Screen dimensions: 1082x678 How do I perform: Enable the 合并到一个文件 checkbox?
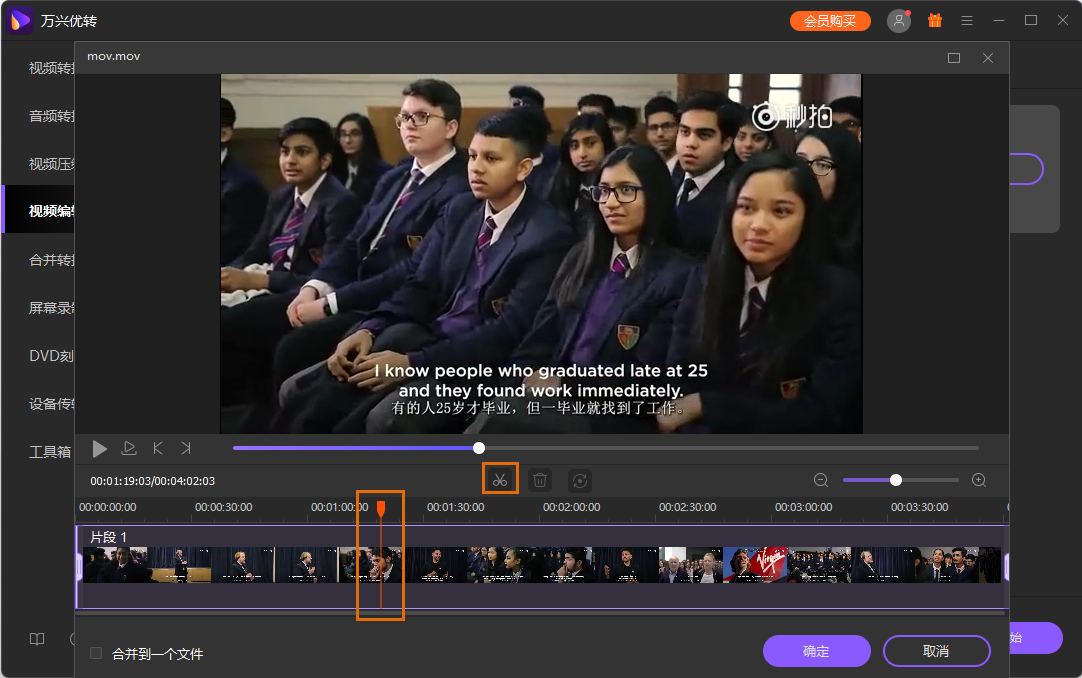point(96,652)
